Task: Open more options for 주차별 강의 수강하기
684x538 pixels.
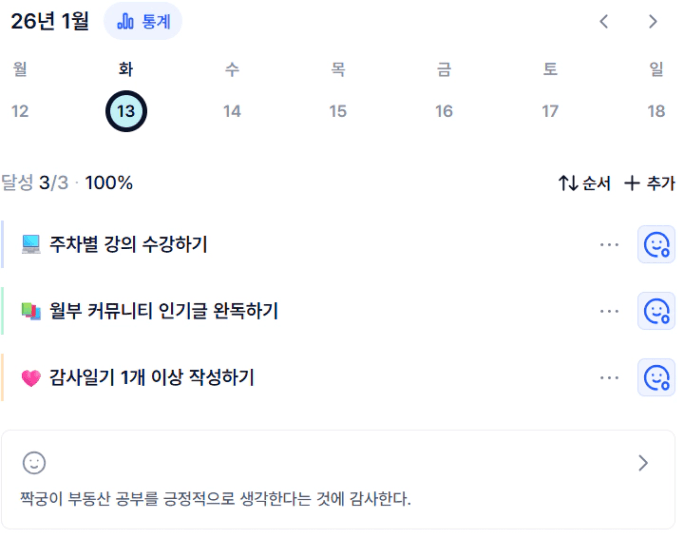Action: (610, 244)
